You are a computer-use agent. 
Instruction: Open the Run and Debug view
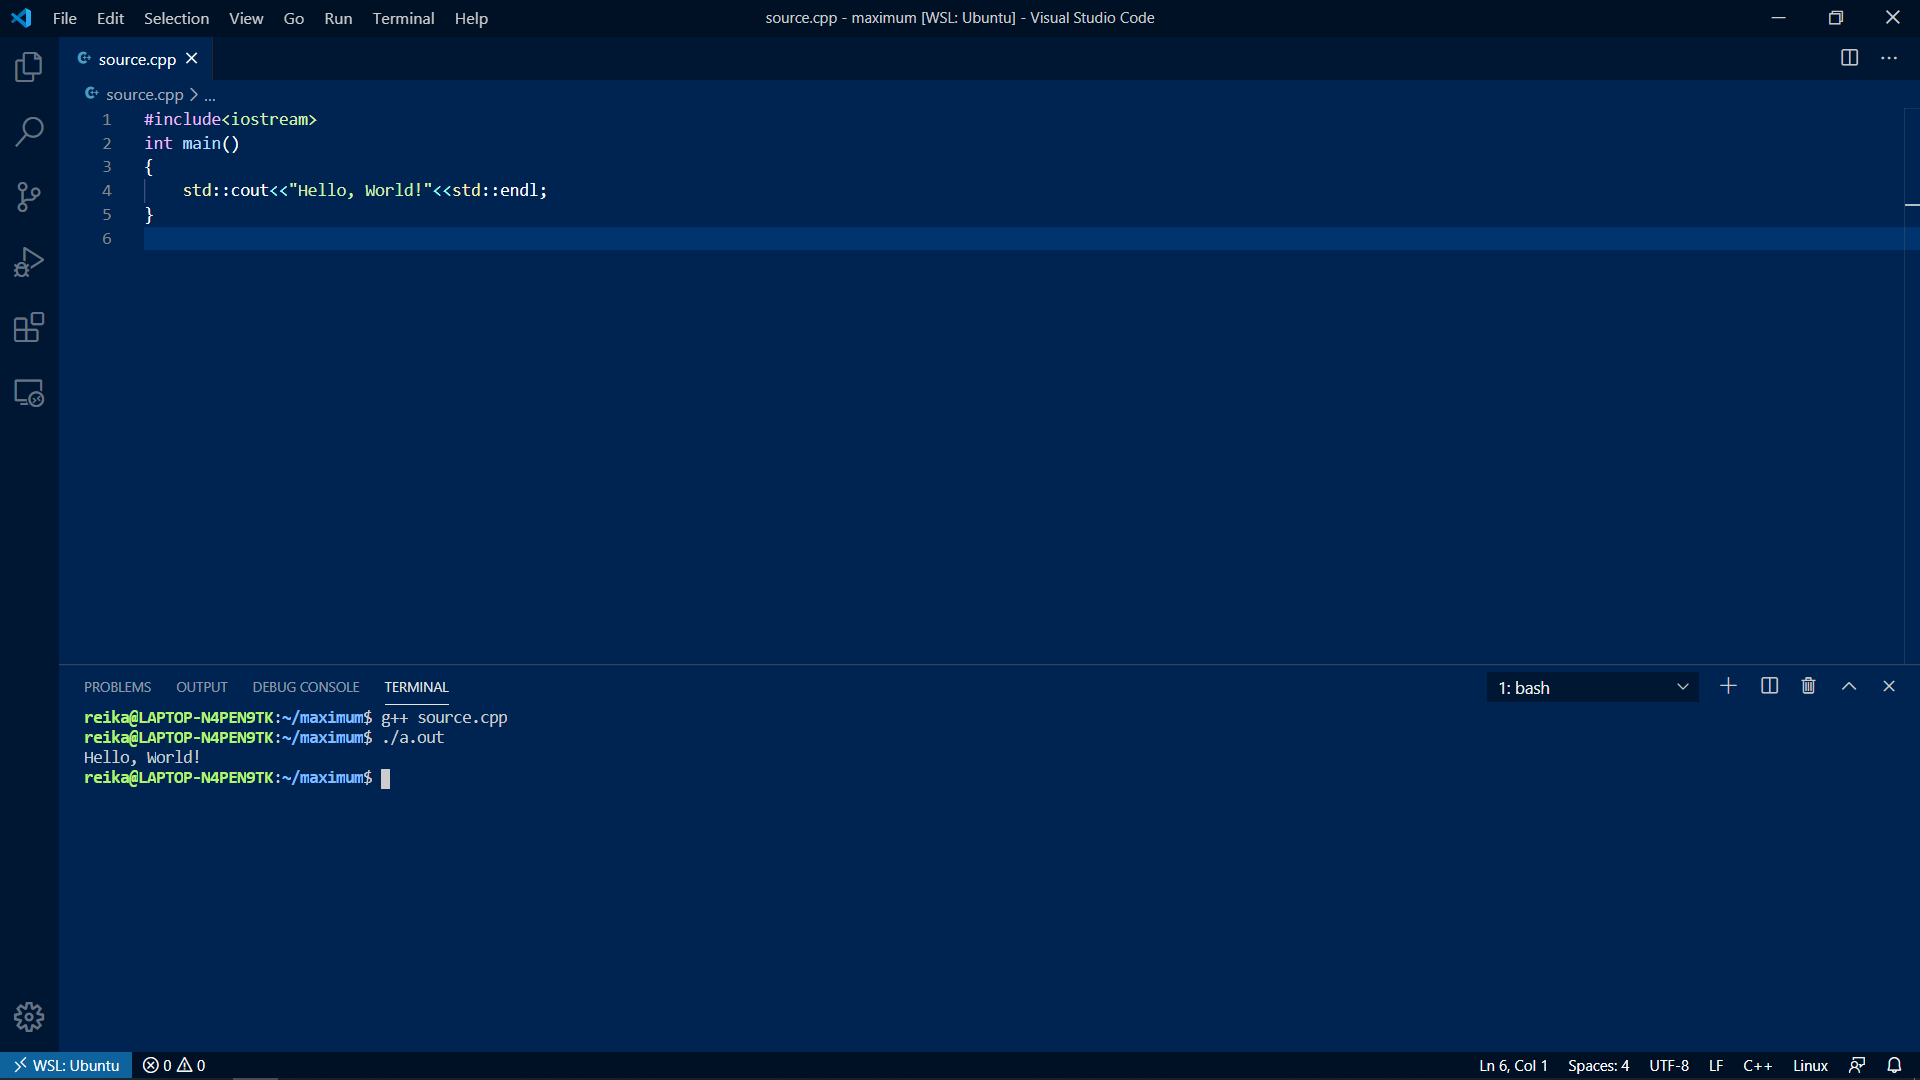(29, 262)
